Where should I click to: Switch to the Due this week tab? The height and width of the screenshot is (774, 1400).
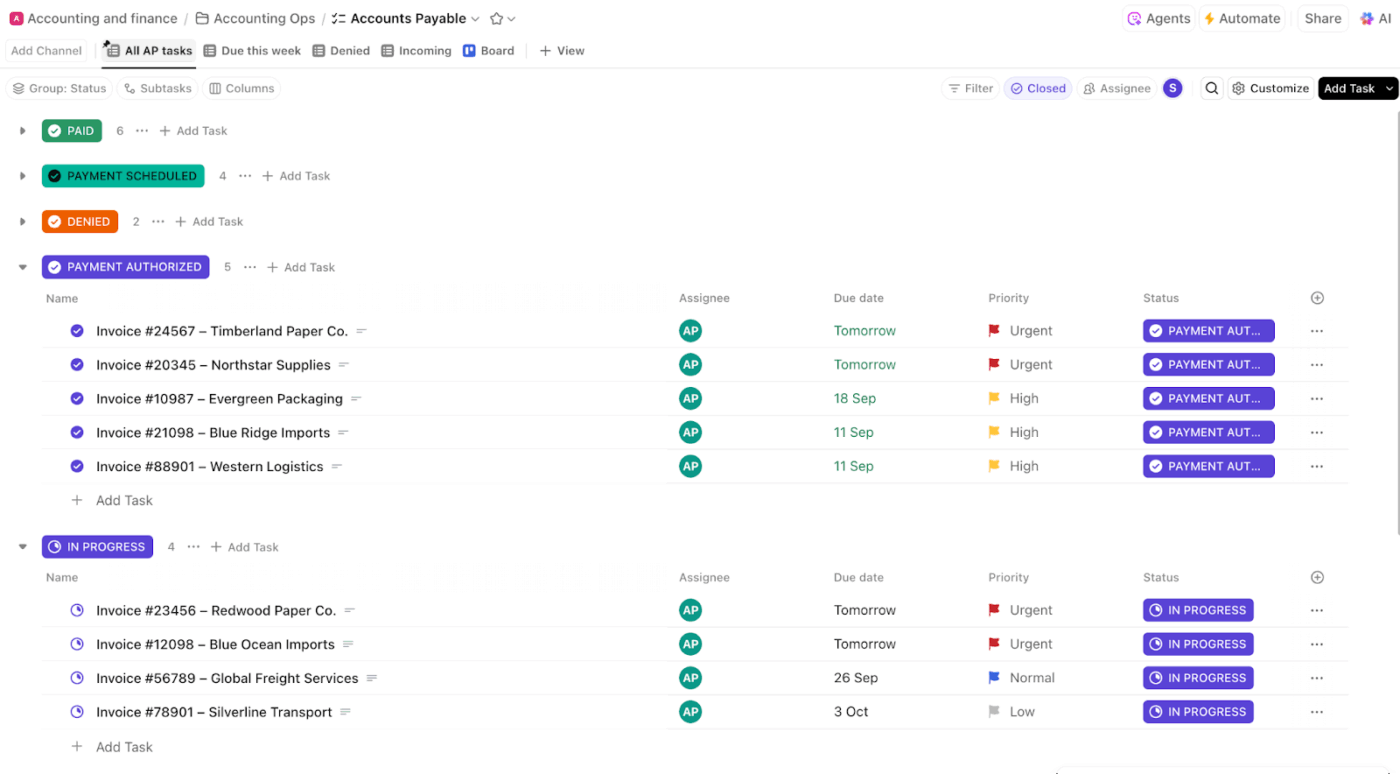pos(252,50)
